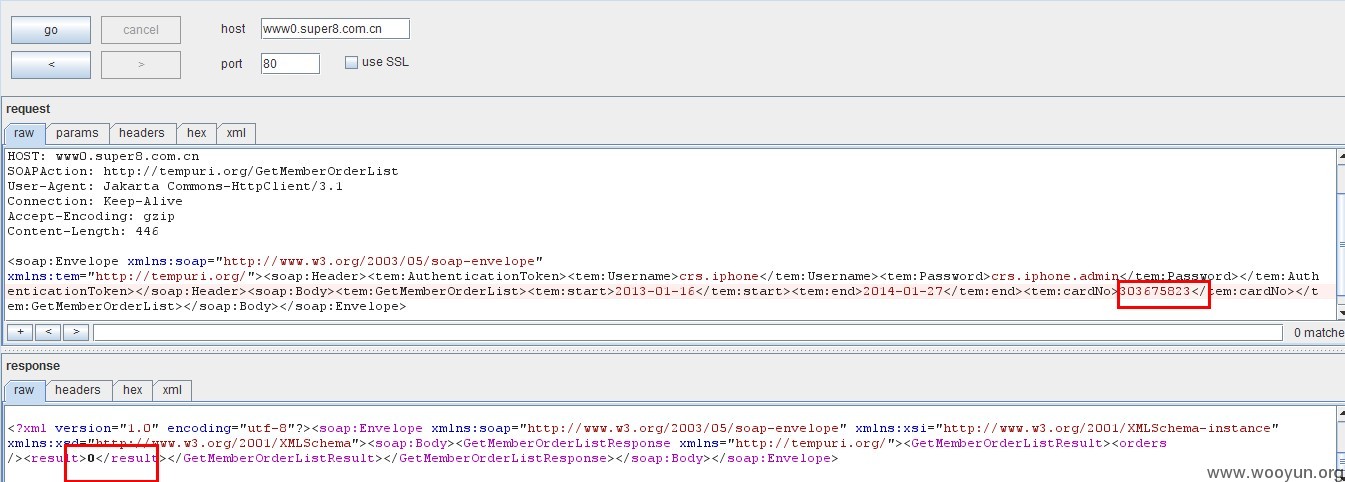
Task: Click the tem:start date 2013-01-16
Action: [654, 291]
